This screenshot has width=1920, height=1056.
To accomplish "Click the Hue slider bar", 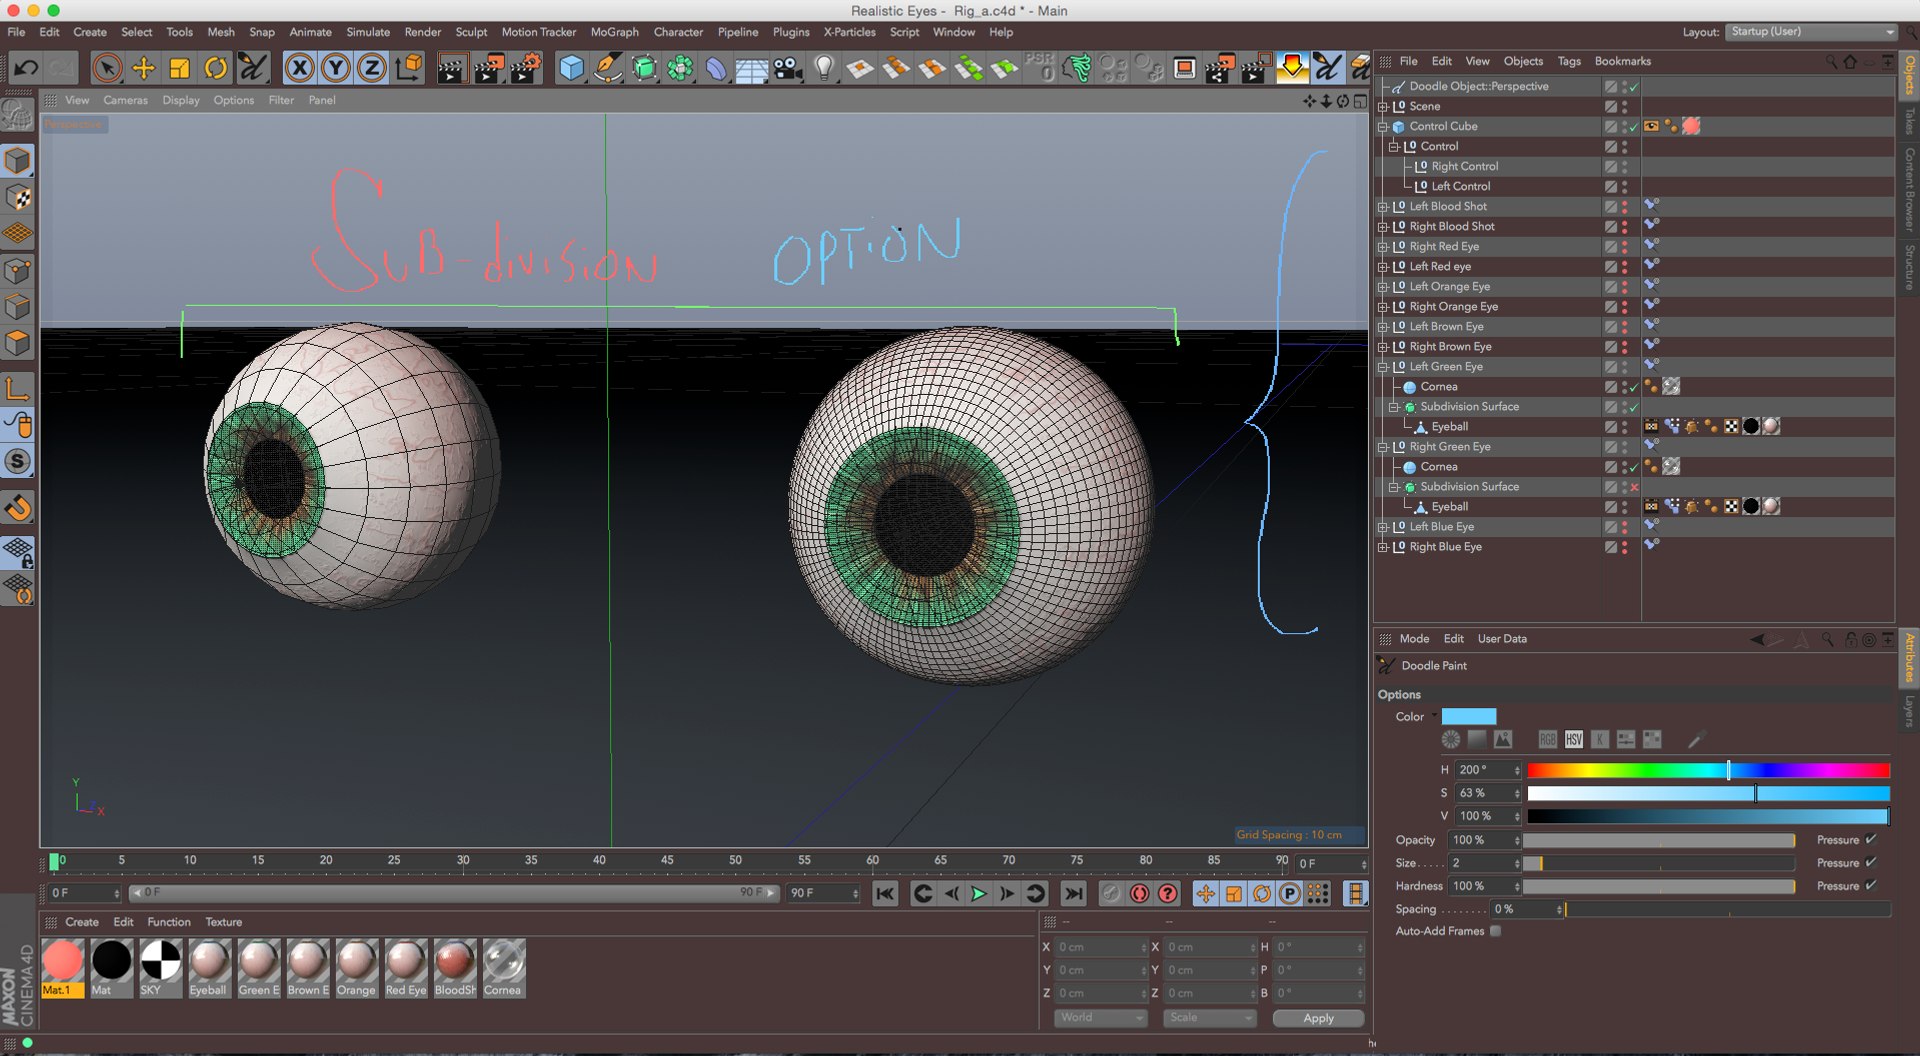I will (1708, 770).
